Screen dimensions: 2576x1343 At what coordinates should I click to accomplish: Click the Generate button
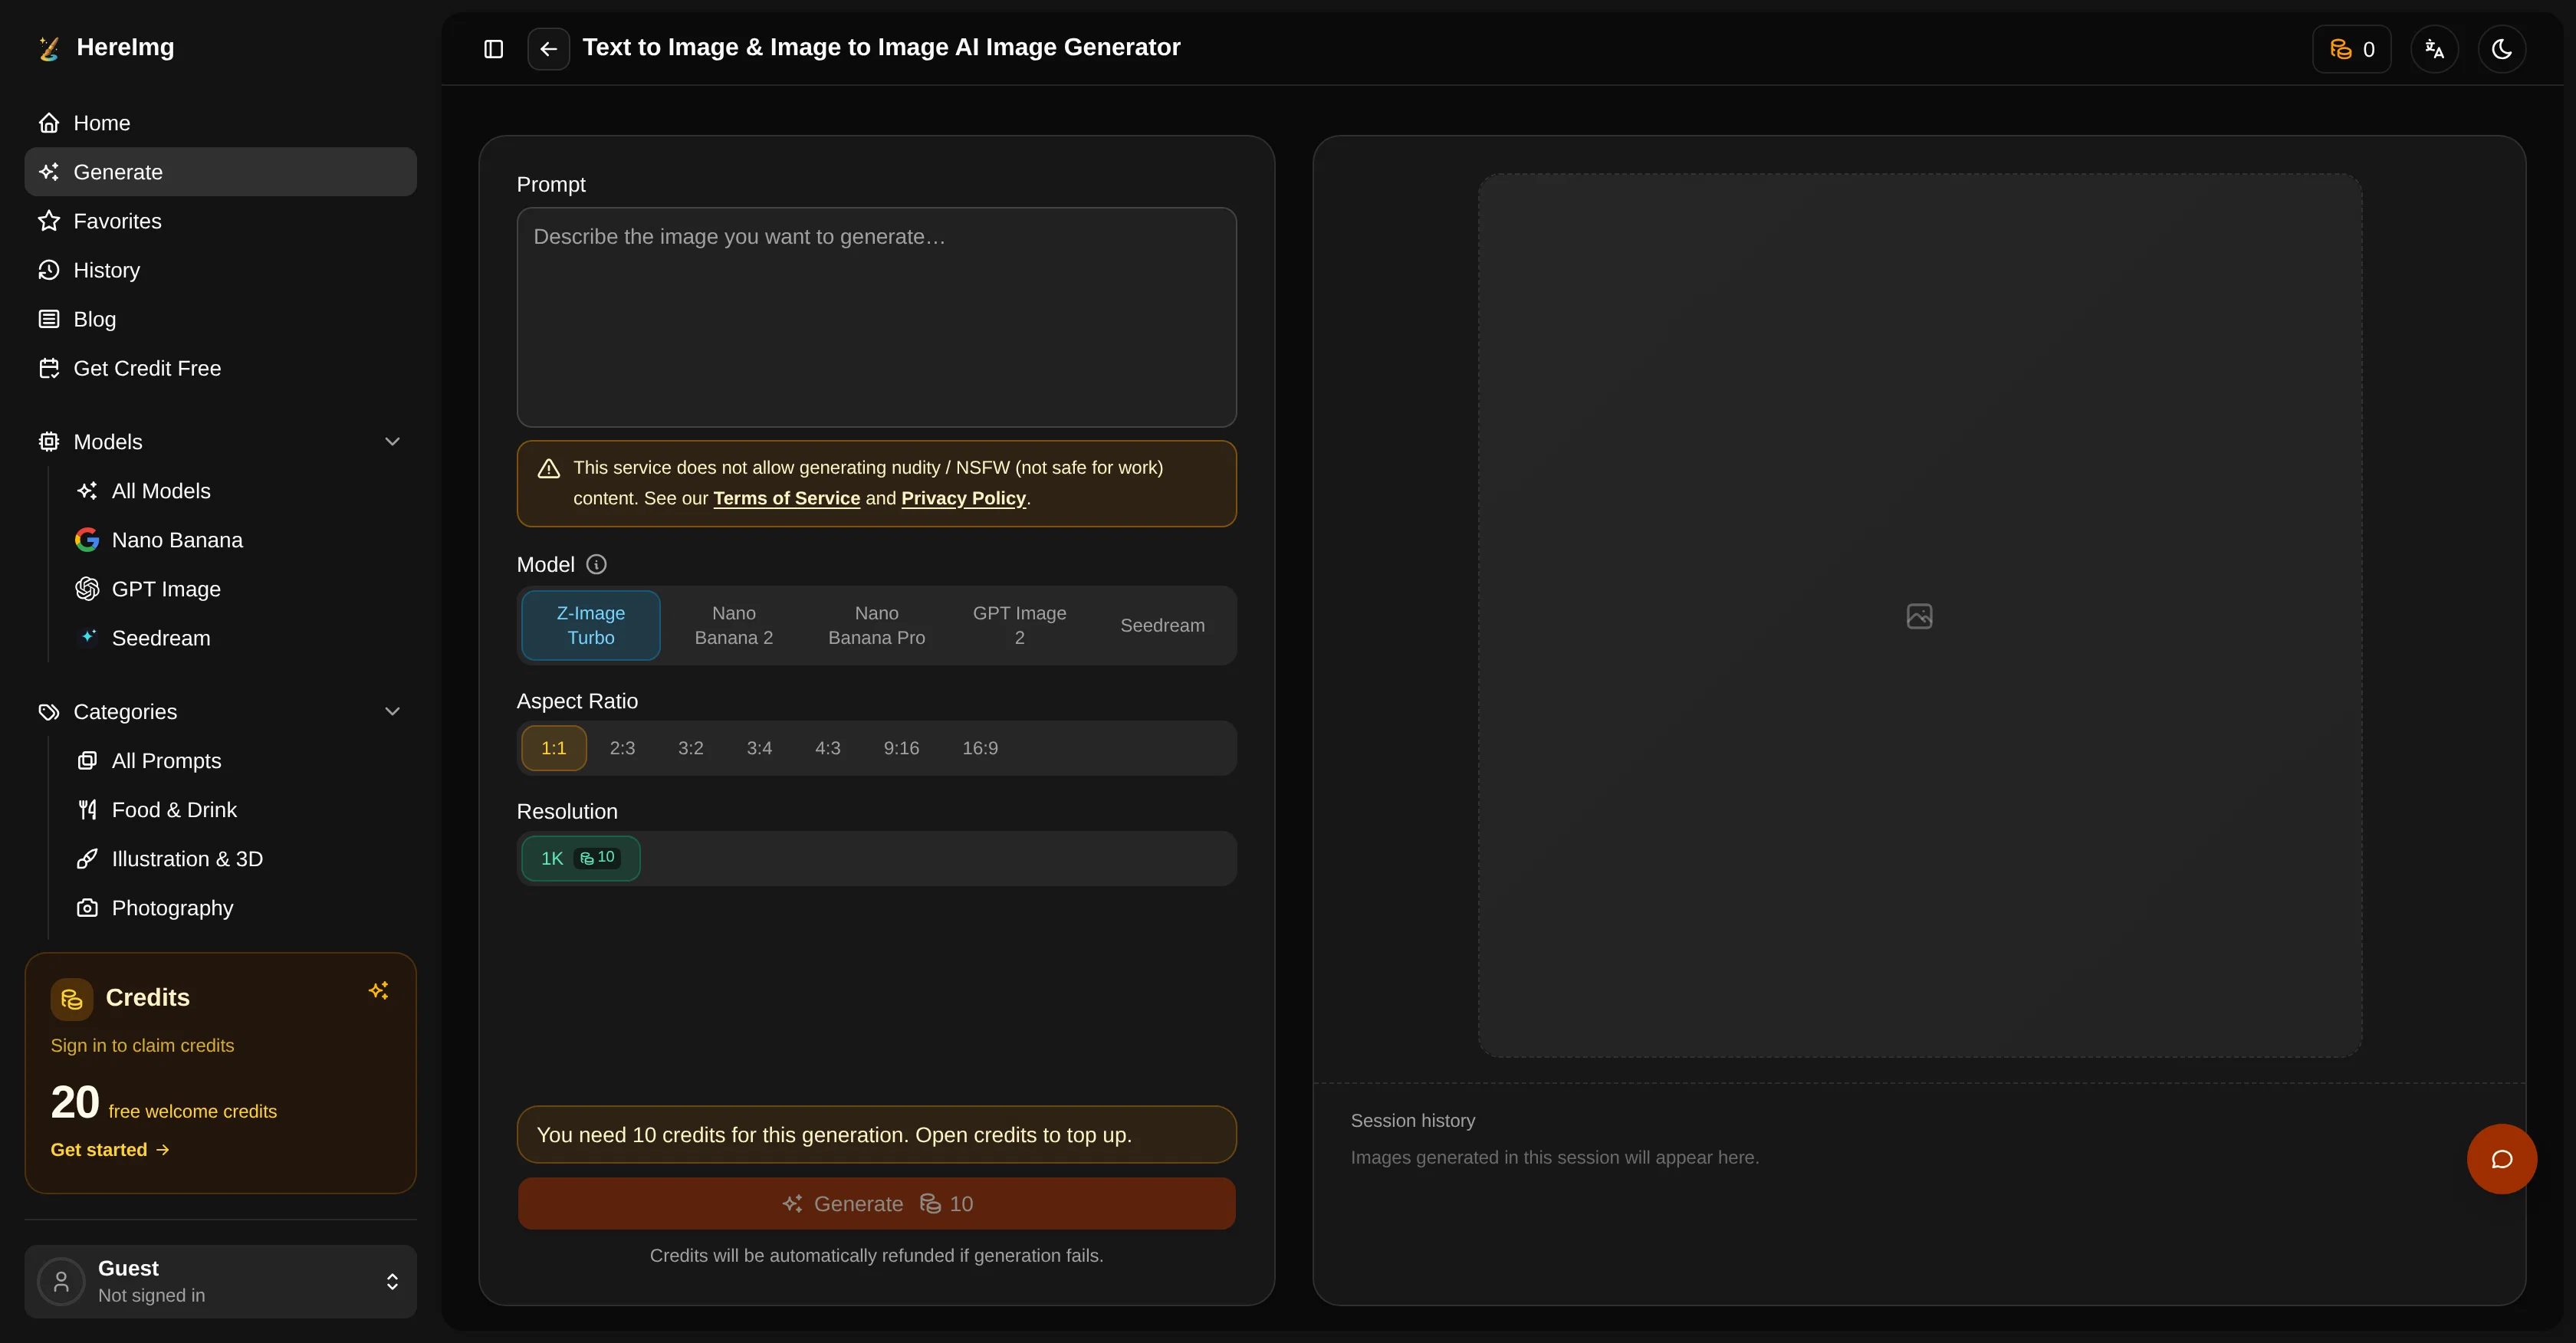[877, 1204]
